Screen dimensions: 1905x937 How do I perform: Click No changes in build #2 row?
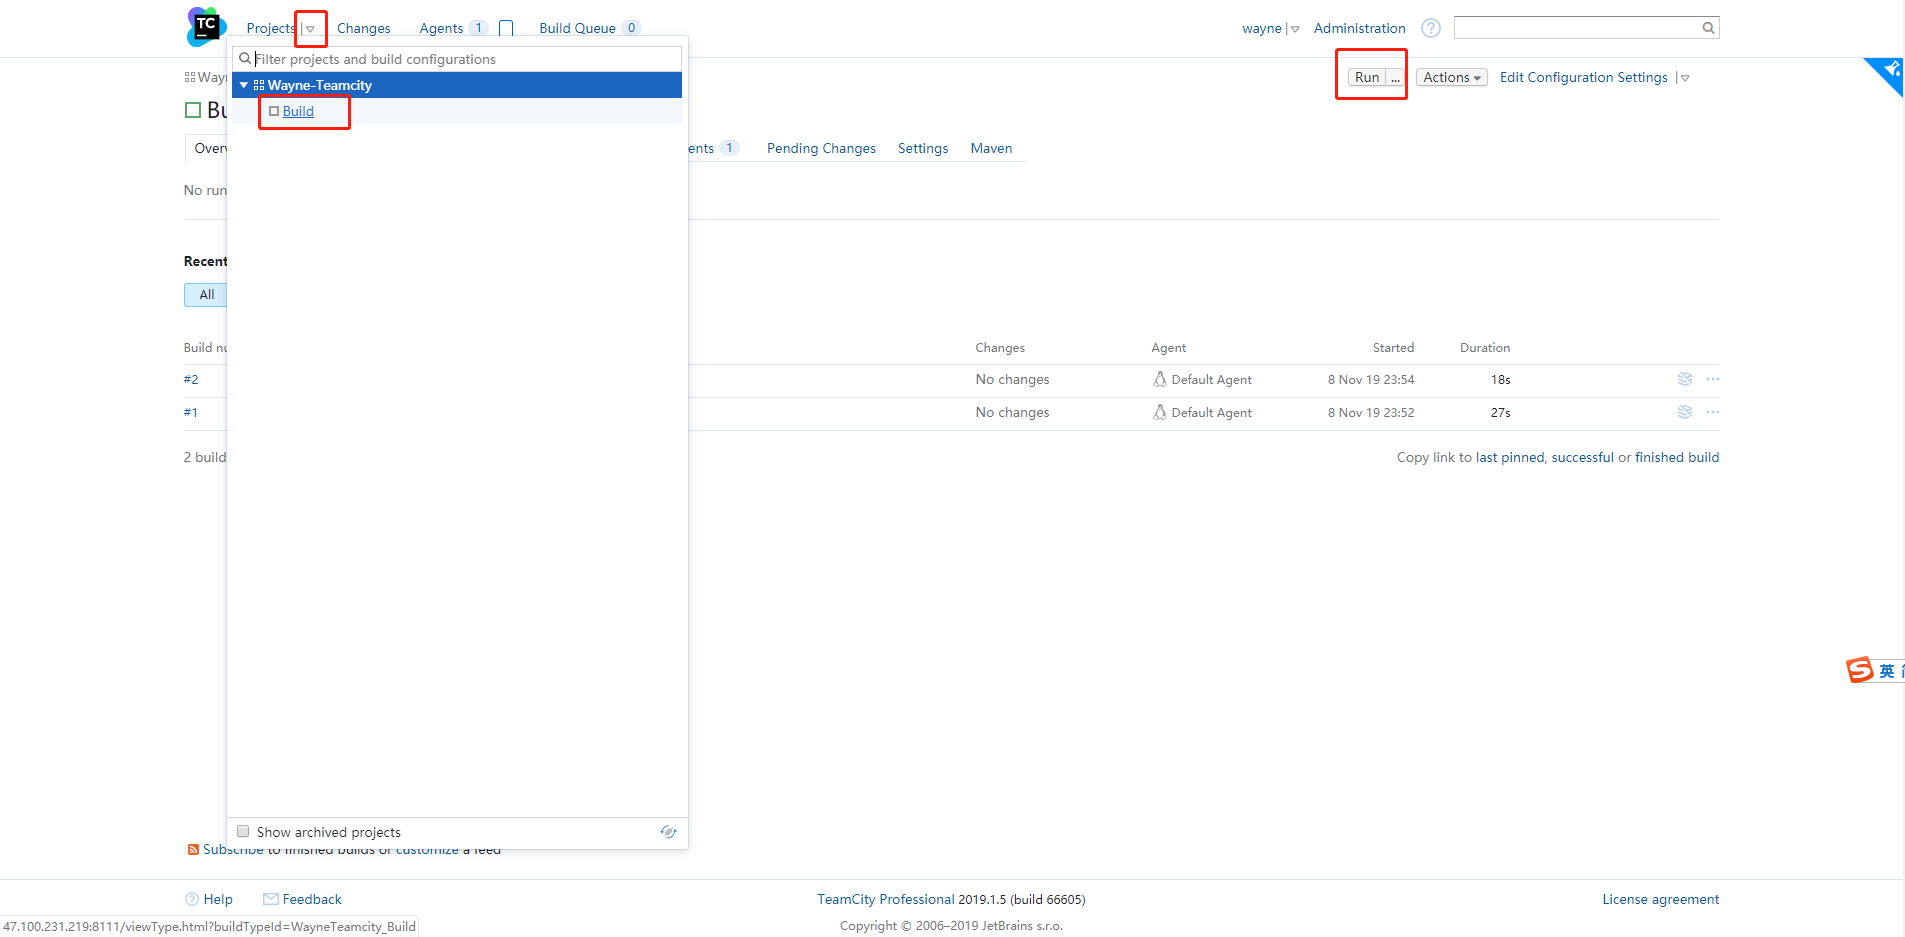[x=1012, y=379]
